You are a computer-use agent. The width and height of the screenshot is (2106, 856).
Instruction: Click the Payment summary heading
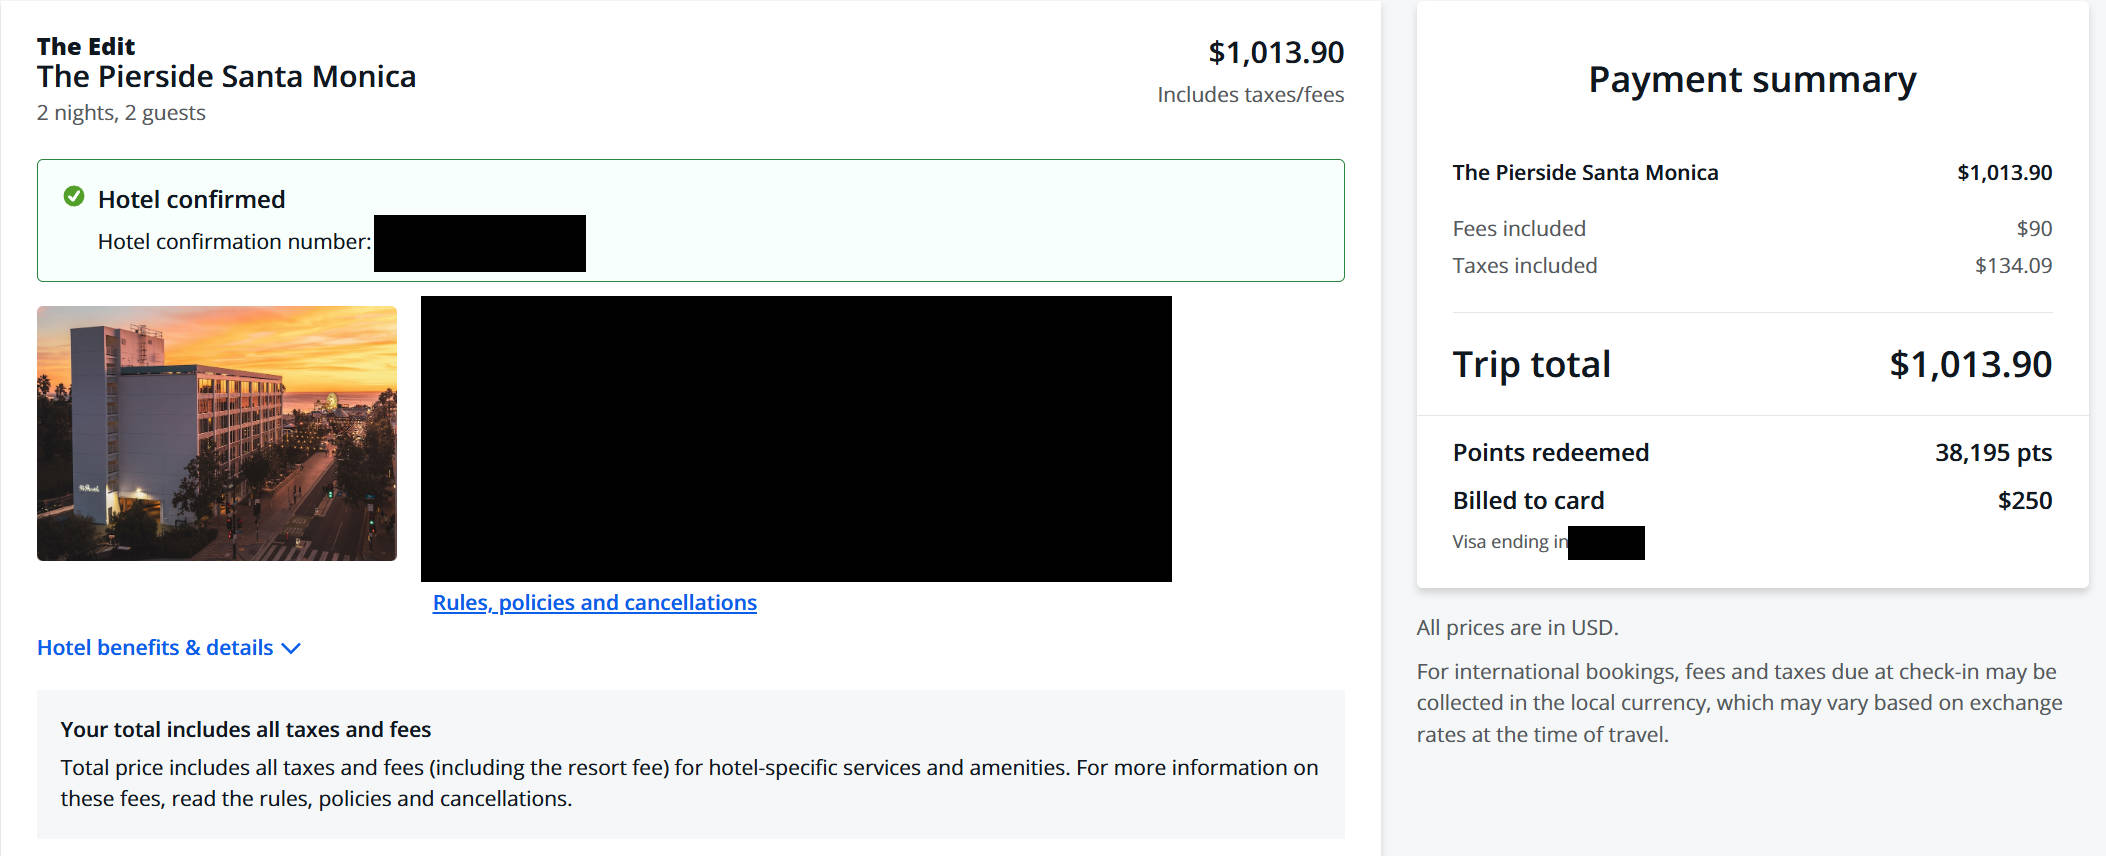point(1752,80)
